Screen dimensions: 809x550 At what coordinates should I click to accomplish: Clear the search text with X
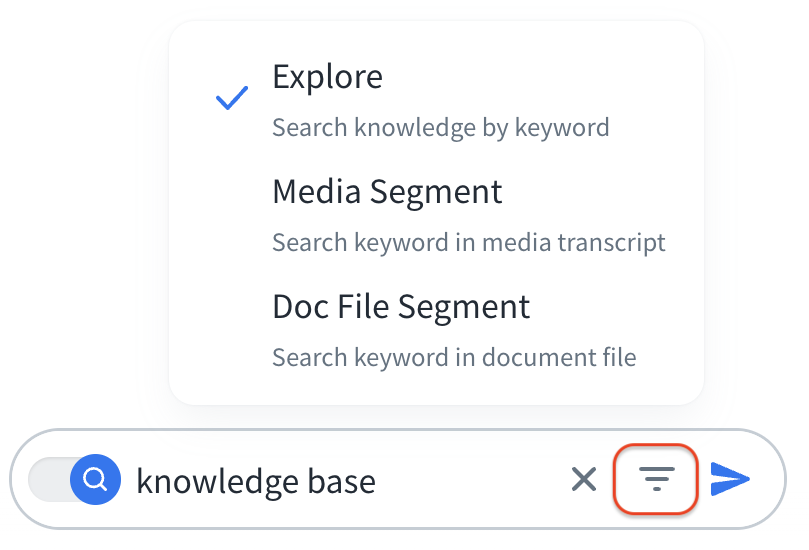(x=583, y=480)
